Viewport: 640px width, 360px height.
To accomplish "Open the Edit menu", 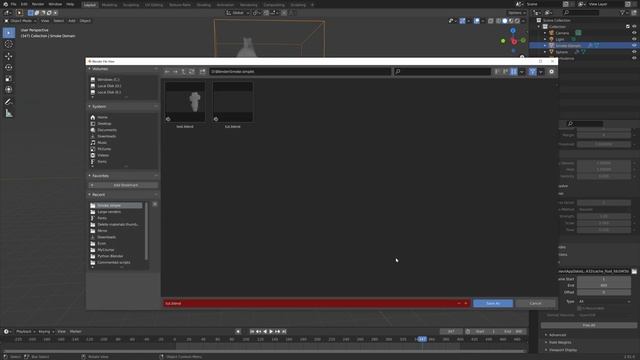I will click(24, 4).
